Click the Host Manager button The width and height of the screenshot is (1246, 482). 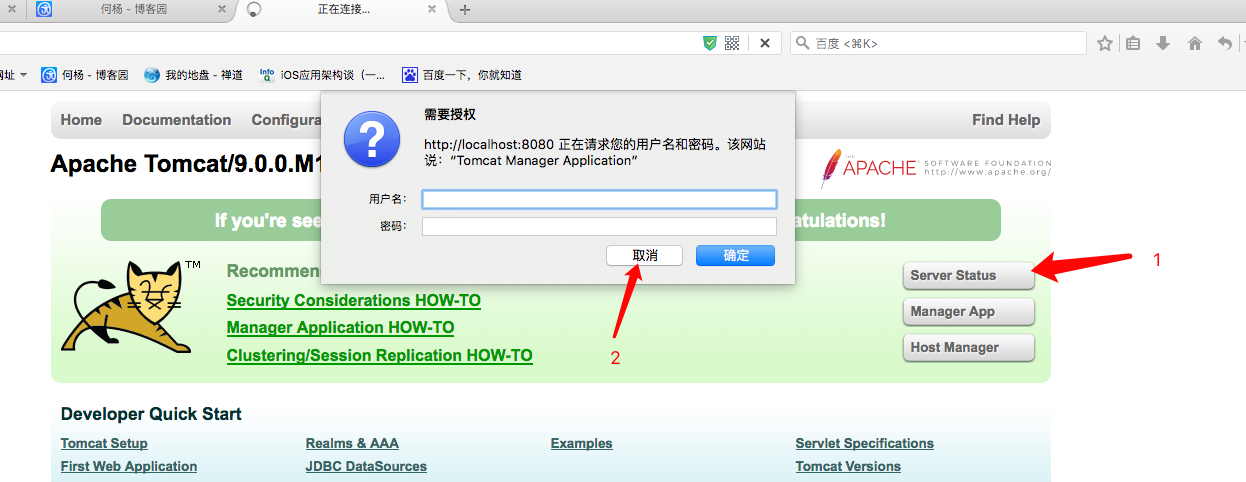pyautogui.click(x=968, y=347)
